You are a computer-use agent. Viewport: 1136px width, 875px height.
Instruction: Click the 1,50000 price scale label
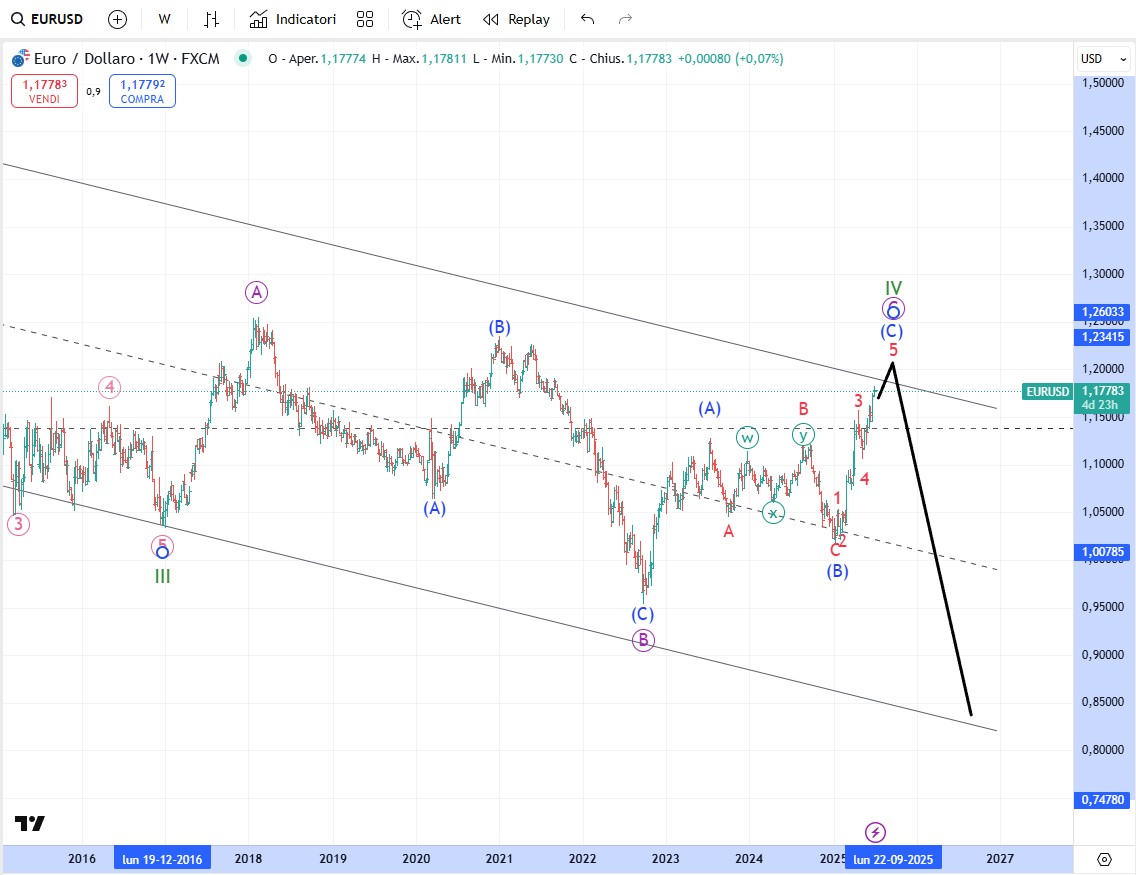click(x=1103, y=83)
